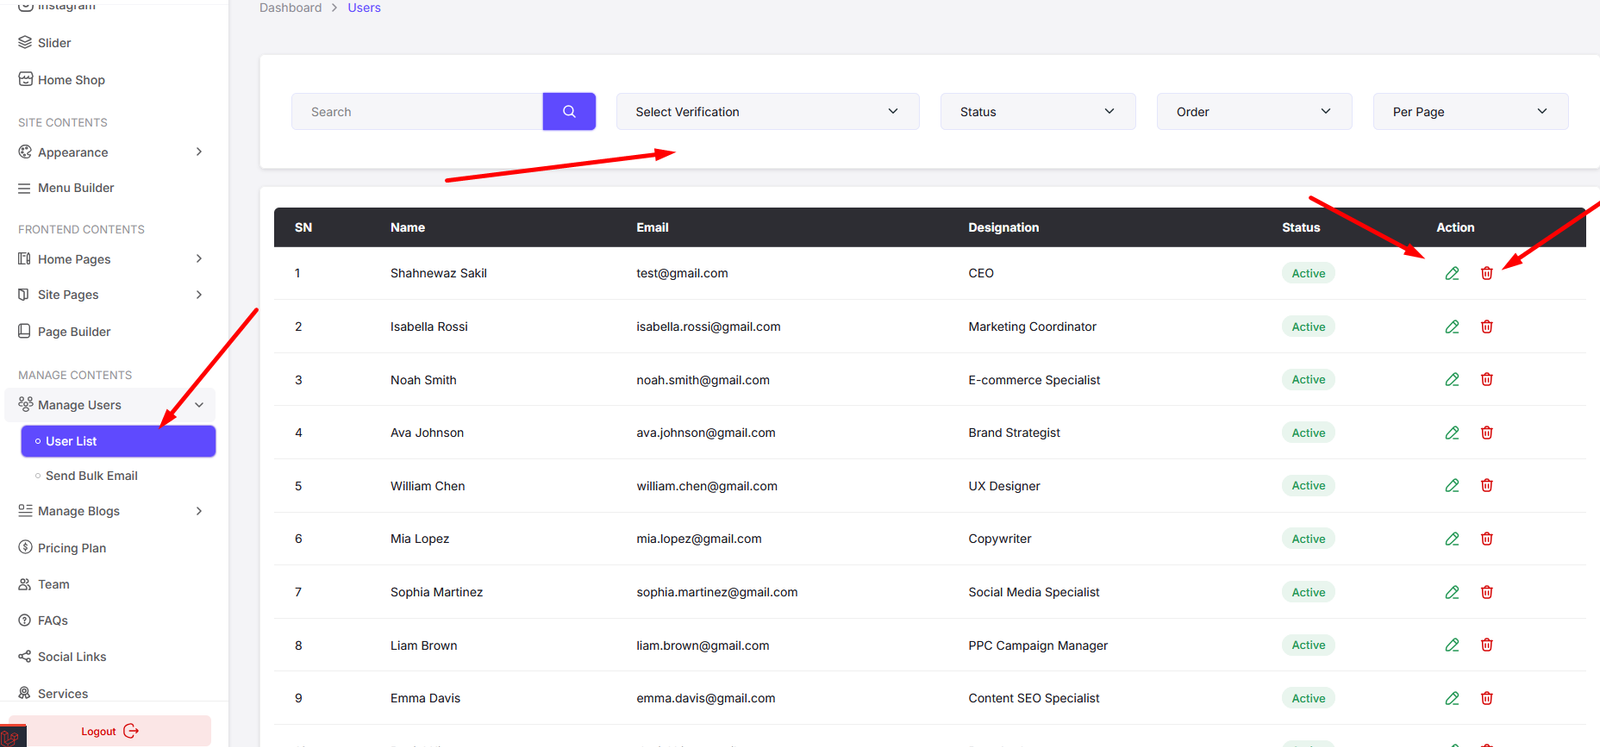Screen dimensions: 1600x747
Task: Go to Pricing Plan in sidebar
Action: pyautogui.click(x=72, y=548)
